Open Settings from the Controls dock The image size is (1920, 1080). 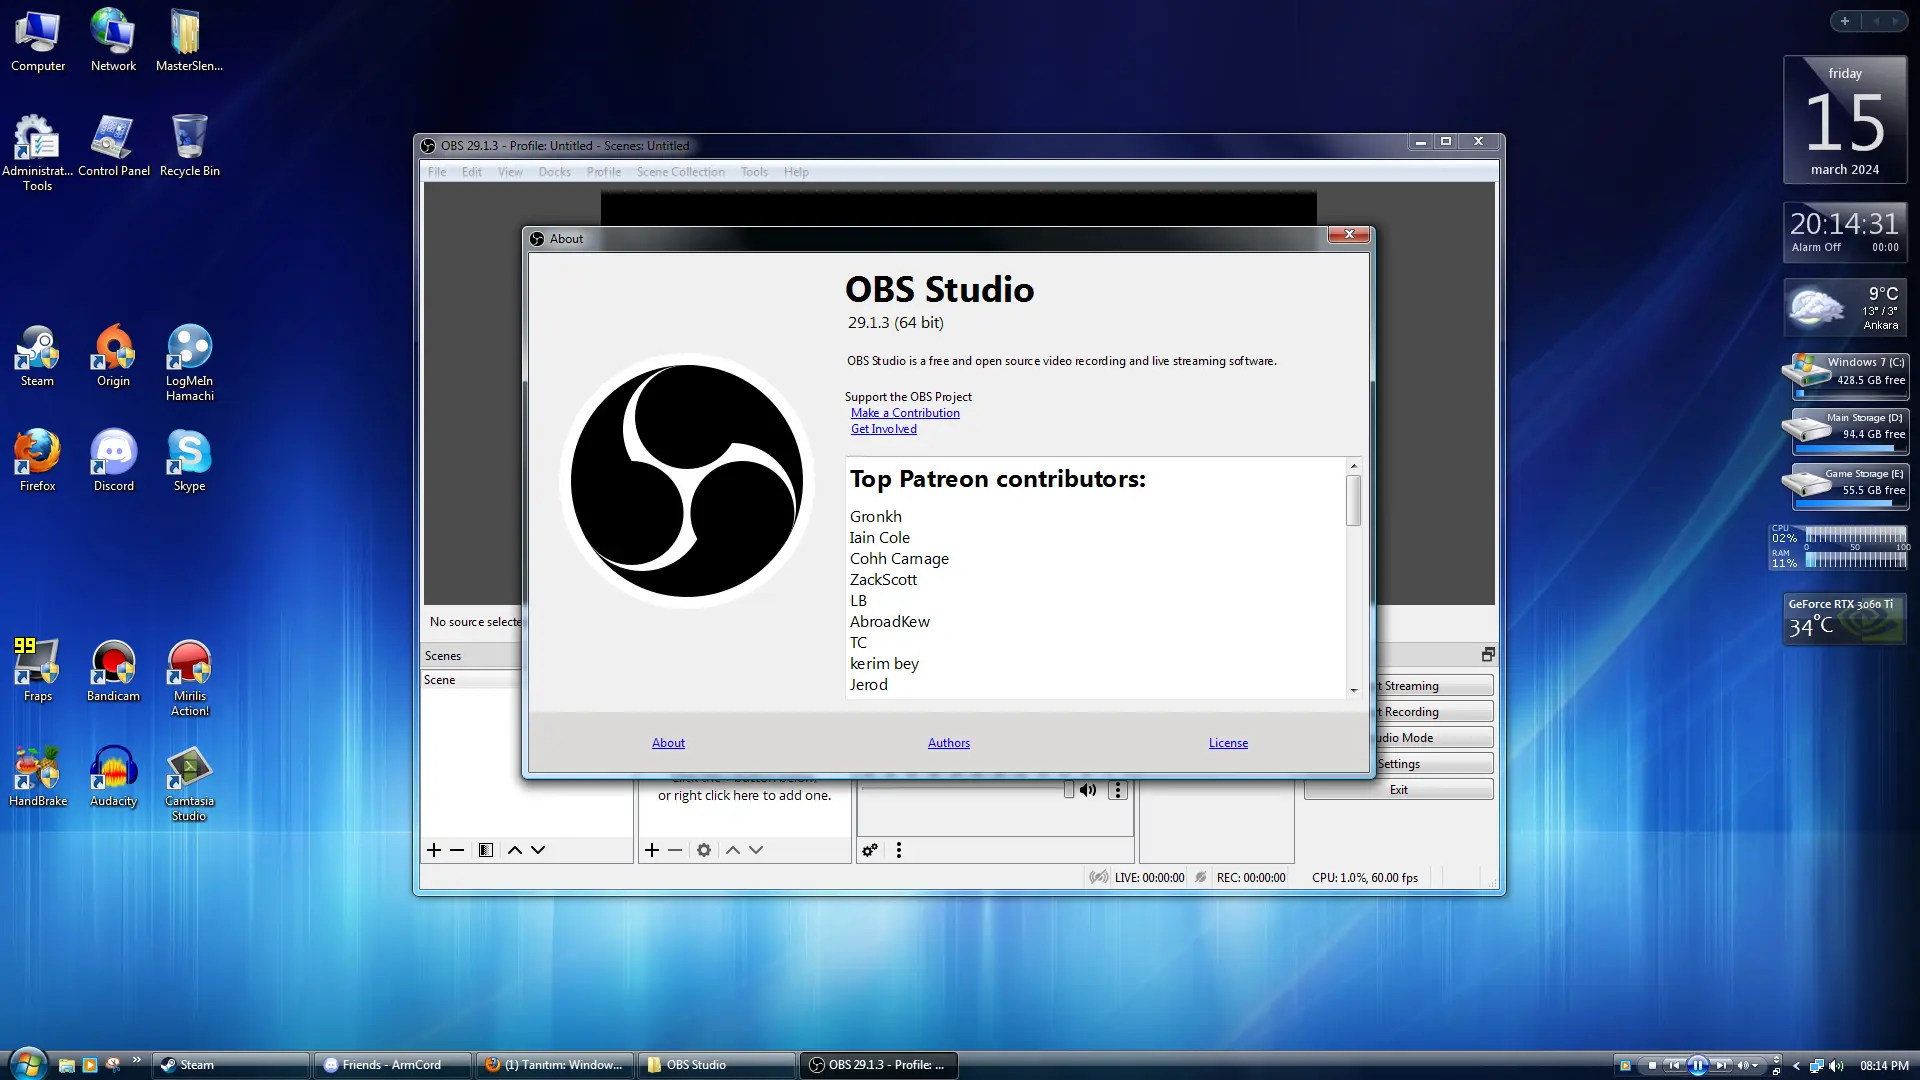[1433, 764]
